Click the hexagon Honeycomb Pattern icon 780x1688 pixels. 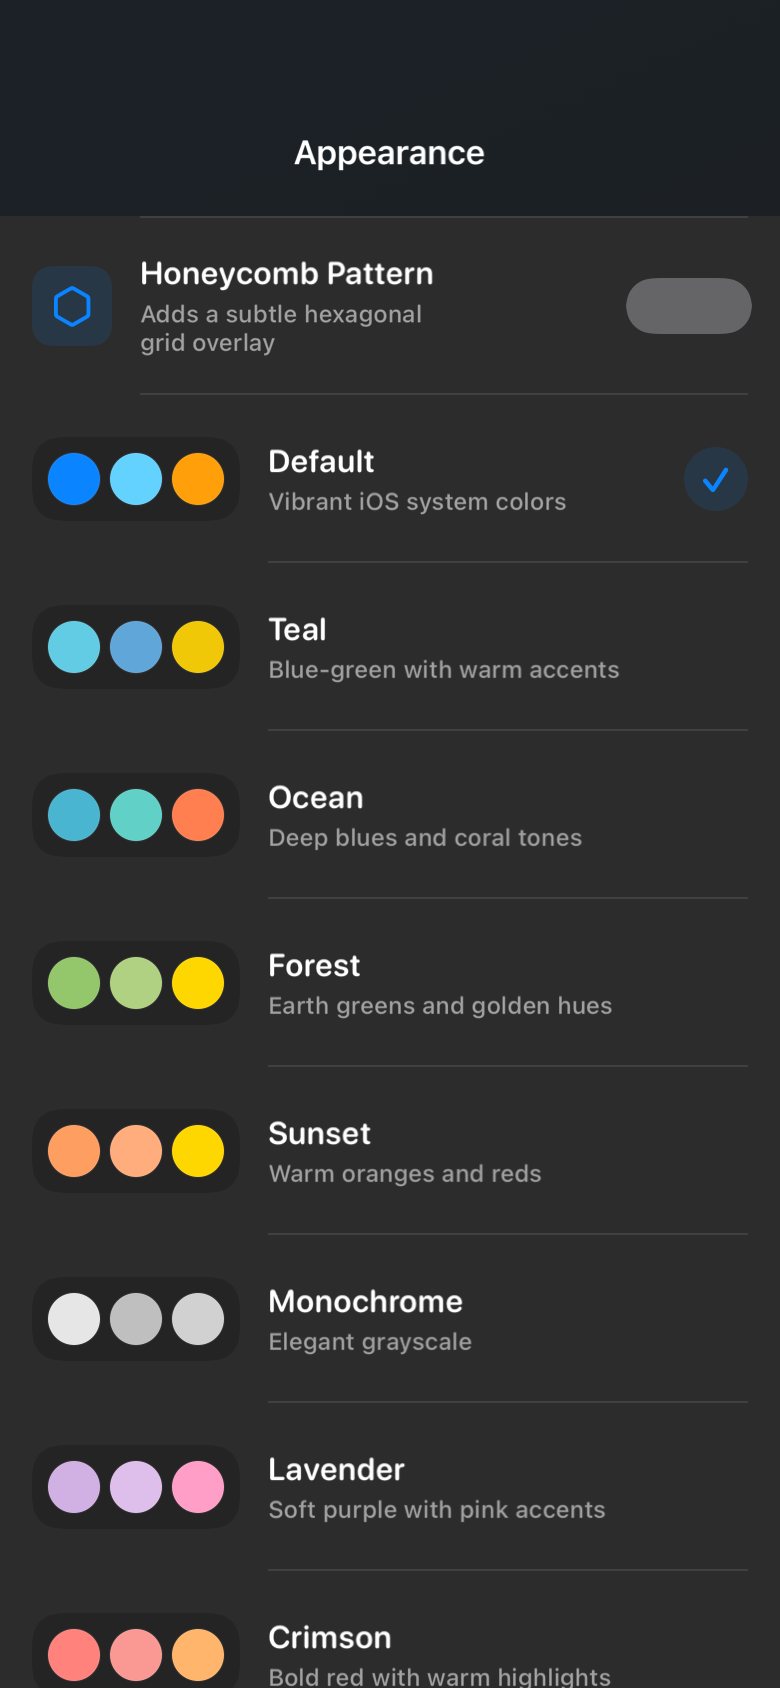point(72,306)
